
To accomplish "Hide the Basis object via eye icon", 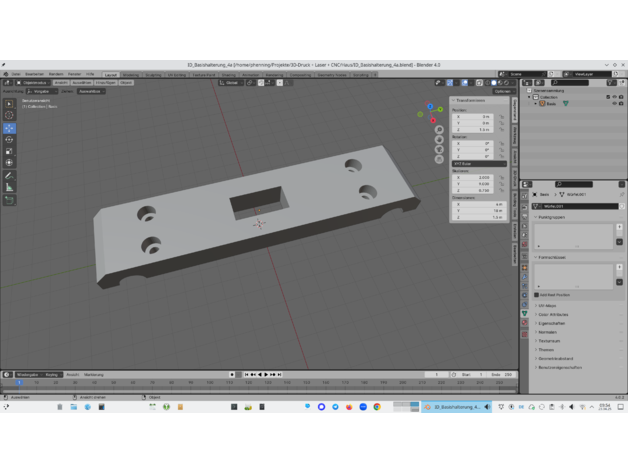I will click(x=614, y=103).
